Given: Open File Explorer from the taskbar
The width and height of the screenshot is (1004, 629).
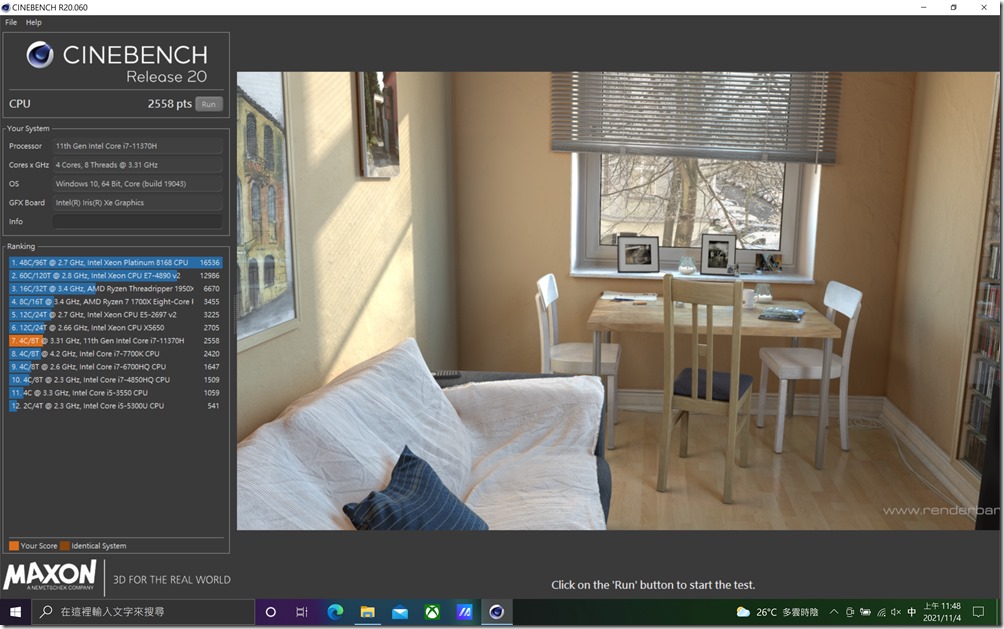Looking at the screenshot, I should [367, 611].
